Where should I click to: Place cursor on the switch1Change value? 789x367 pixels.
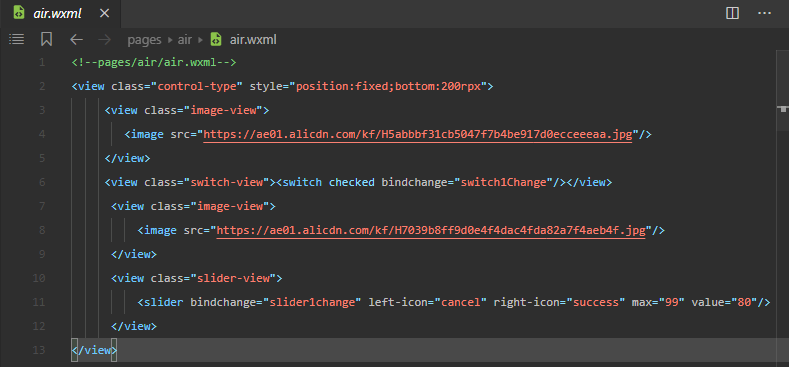click(504, 182)
